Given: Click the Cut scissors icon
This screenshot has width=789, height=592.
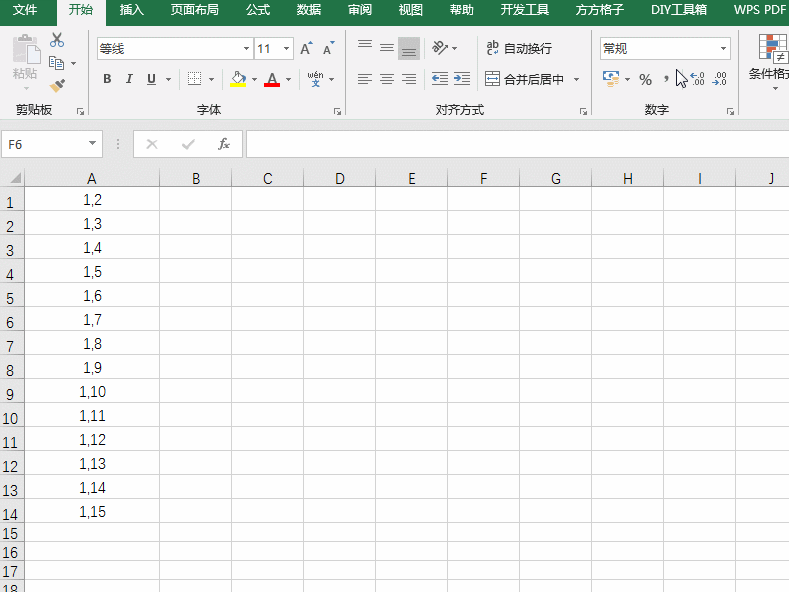Looking at the screenshot, I should [57, 40].
